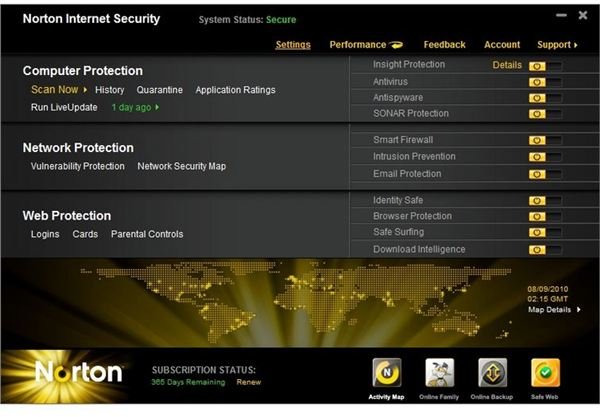Toggle the Safe Surfing switch
This screenshot has height=417, width=600.
coord(545,233)
